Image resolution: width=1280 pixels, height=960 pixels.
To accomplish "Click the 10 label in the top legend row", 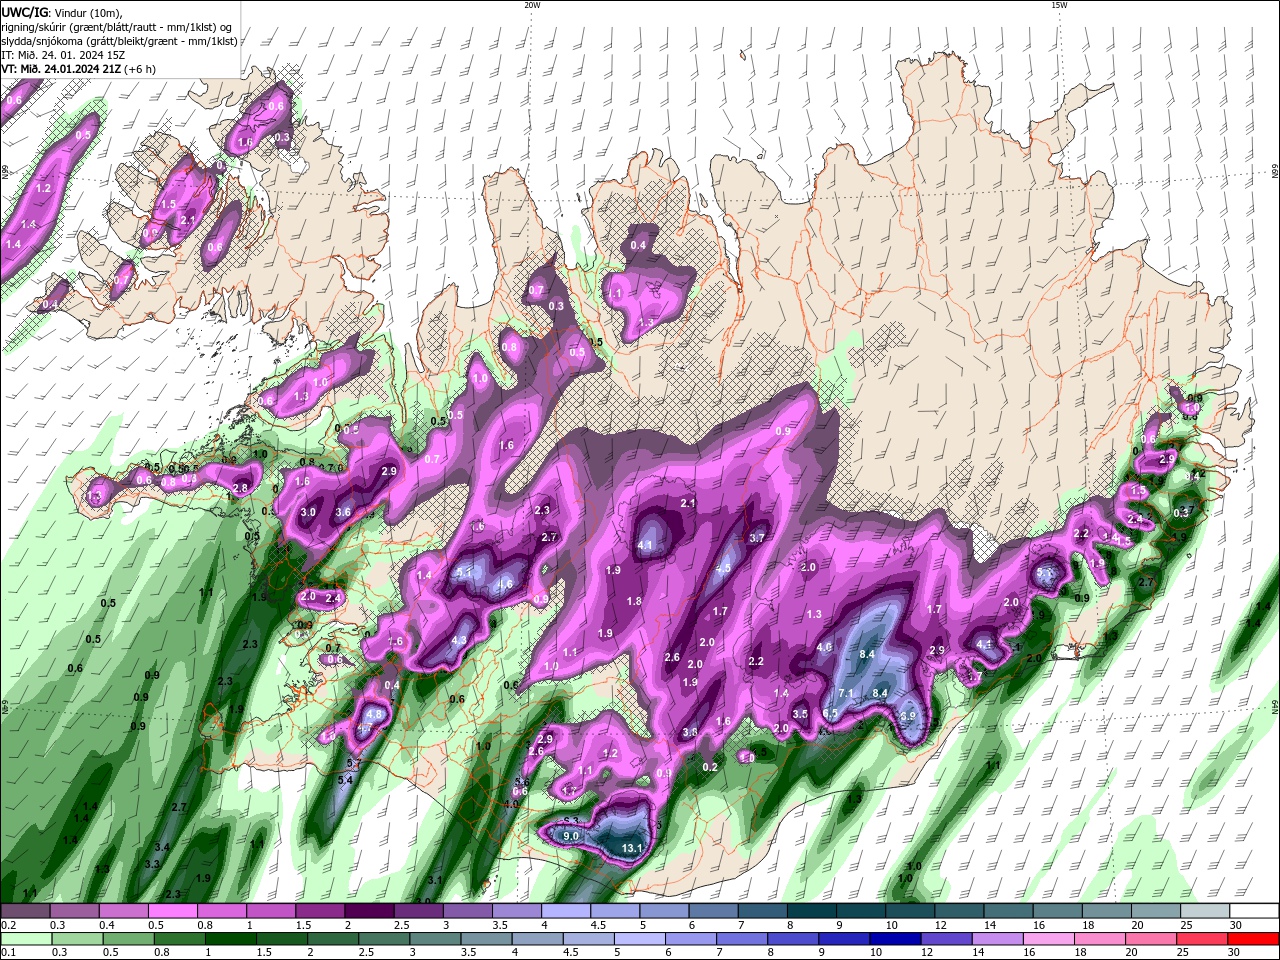I will [x=892, y=925].
